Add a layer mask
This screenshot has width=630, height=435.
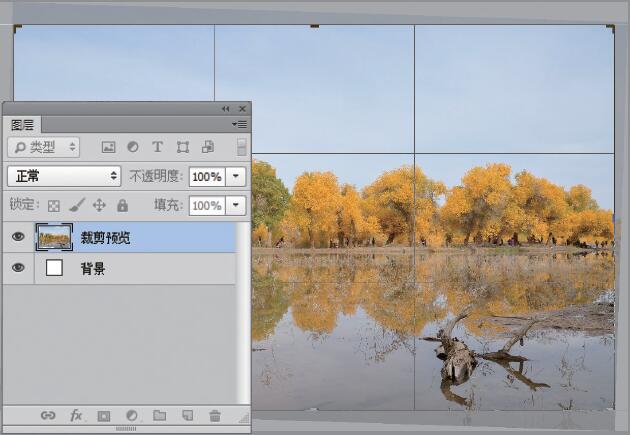click(104, 415)
